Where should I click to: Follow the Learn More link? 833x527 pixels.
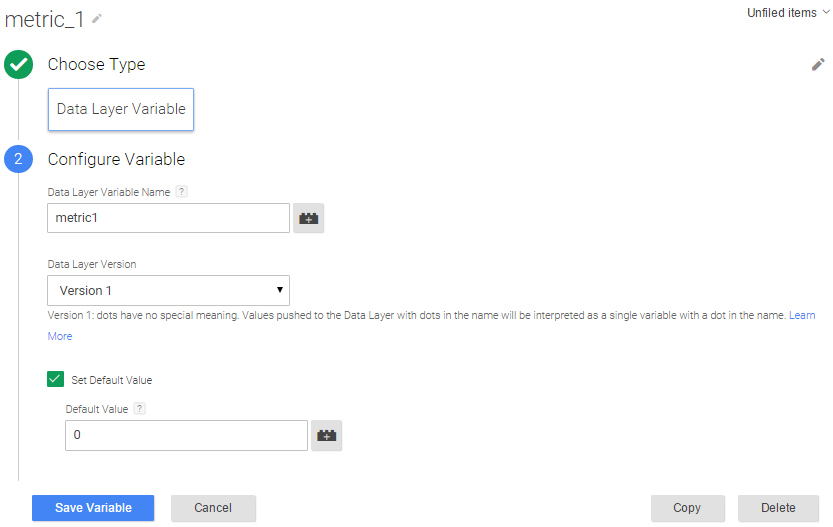pyautogui.click(x=802, y=316)
